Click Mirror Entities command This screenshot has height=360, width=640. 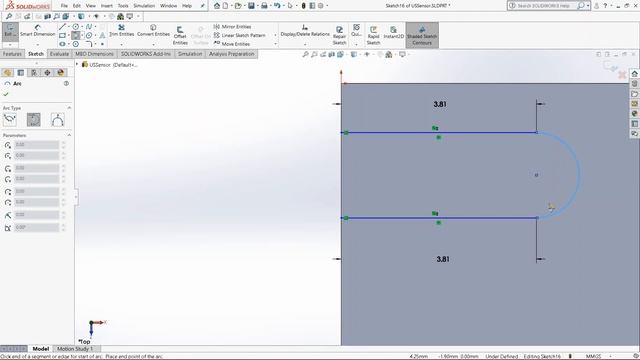pyautogui.click(x=232, y=27)
